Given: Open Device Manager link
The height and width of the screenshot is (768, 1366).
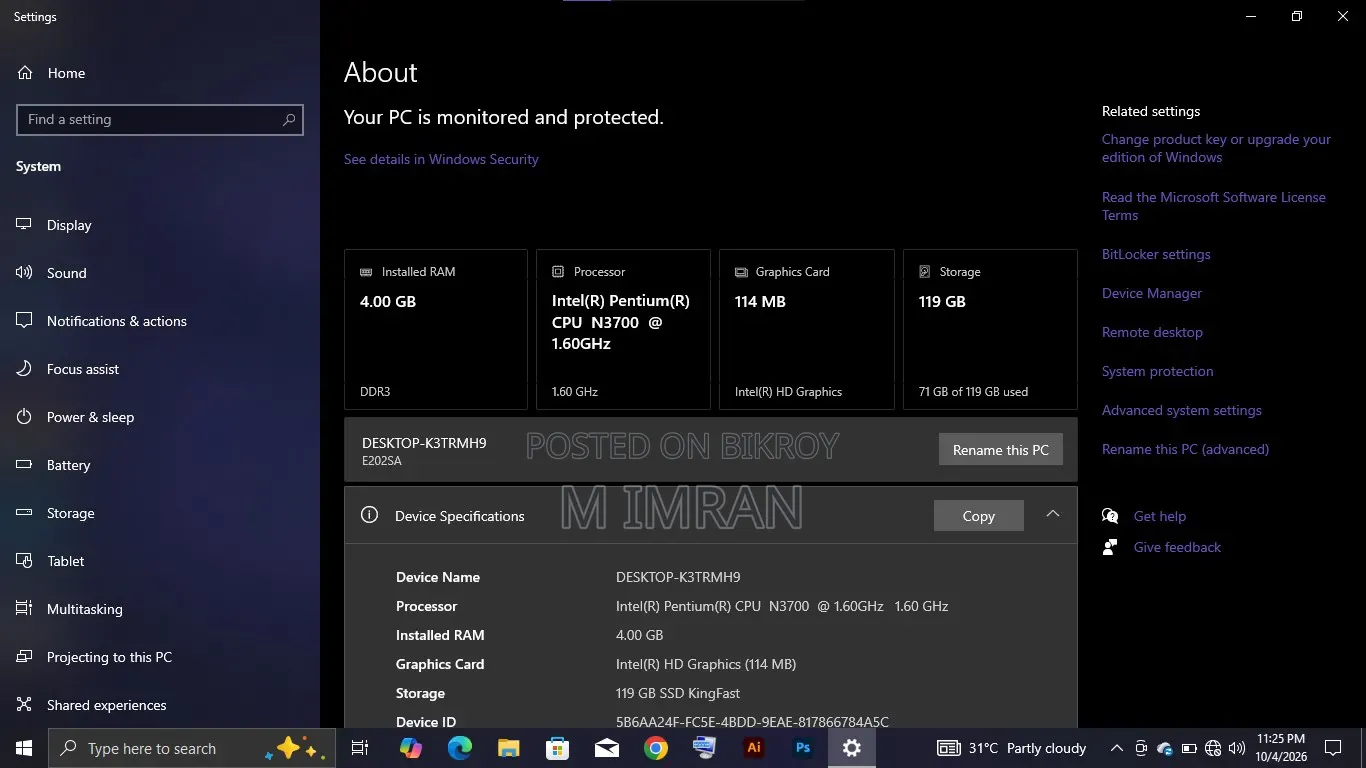Looking at the screenshot, I should tap(1152, 293).
